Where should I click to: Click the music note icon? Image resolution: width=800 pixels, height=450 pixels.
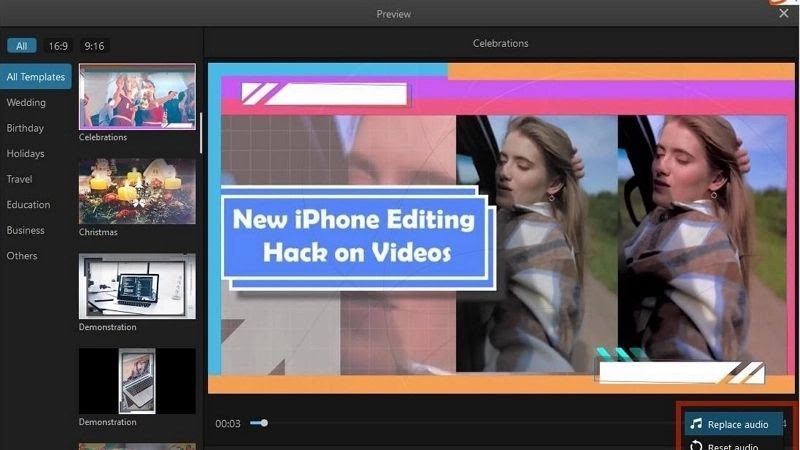click(x=696, y=423)
